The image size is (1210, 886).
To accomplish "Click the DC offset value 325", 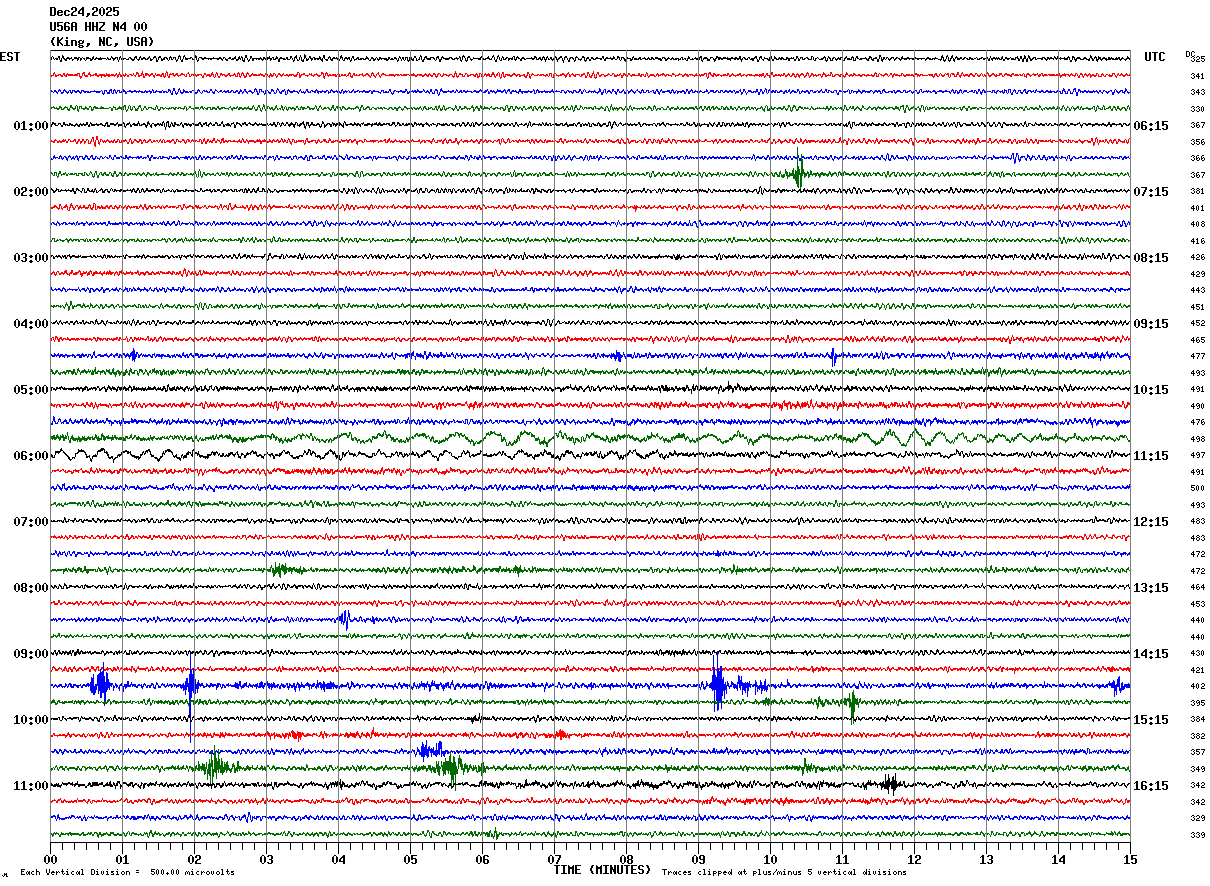I will (1198, 60).
